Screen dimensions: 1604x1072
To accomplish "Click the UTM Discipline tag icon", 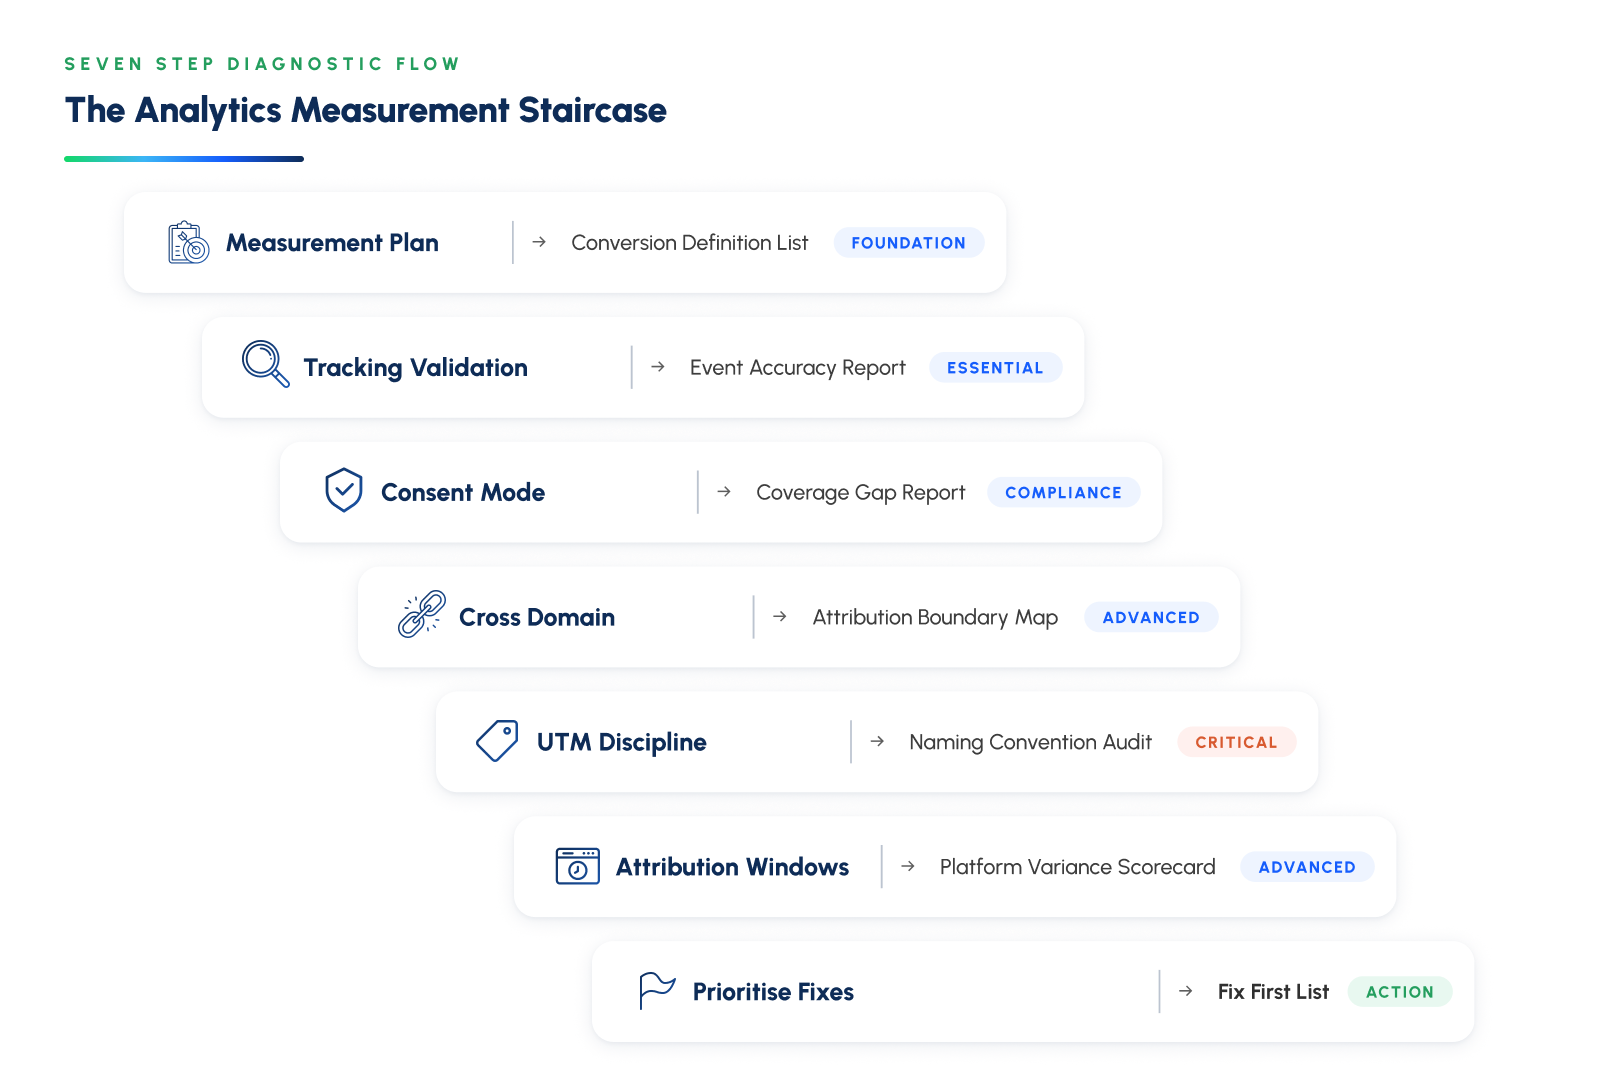I will pos(497,741).
